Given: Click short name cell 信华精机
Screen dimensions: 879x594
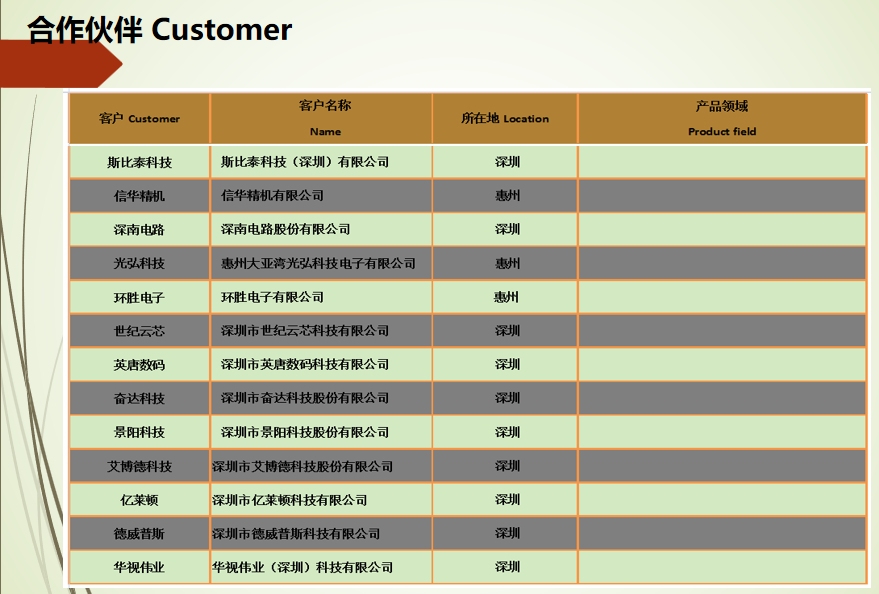Looking at the screenshot, I should 140,196.
